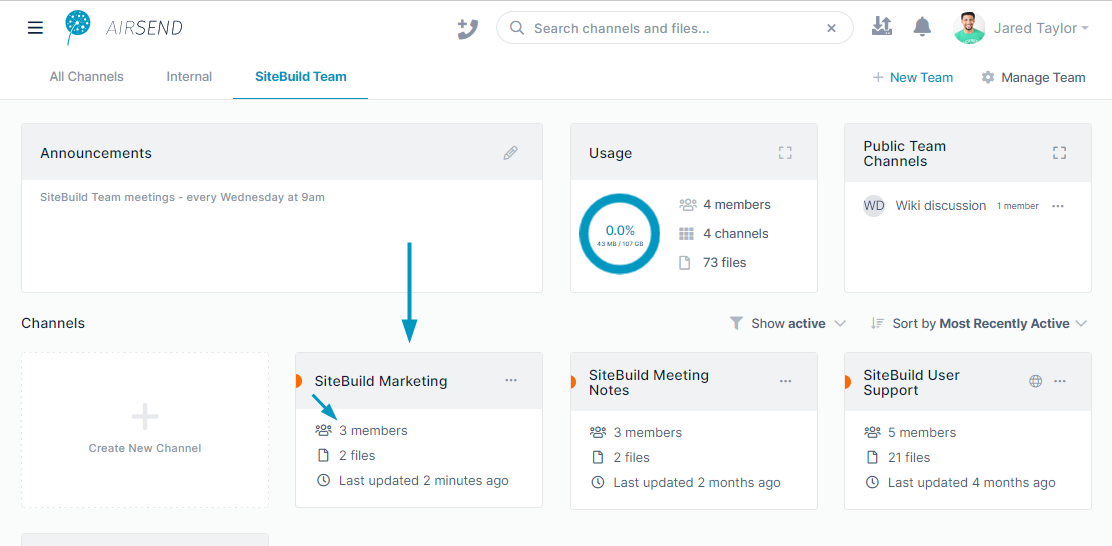This screenshot has width=1112, height=546.
Task: Open SiteBuild Meeting Notes three-dot menu
Action: (x=785, y=381)
